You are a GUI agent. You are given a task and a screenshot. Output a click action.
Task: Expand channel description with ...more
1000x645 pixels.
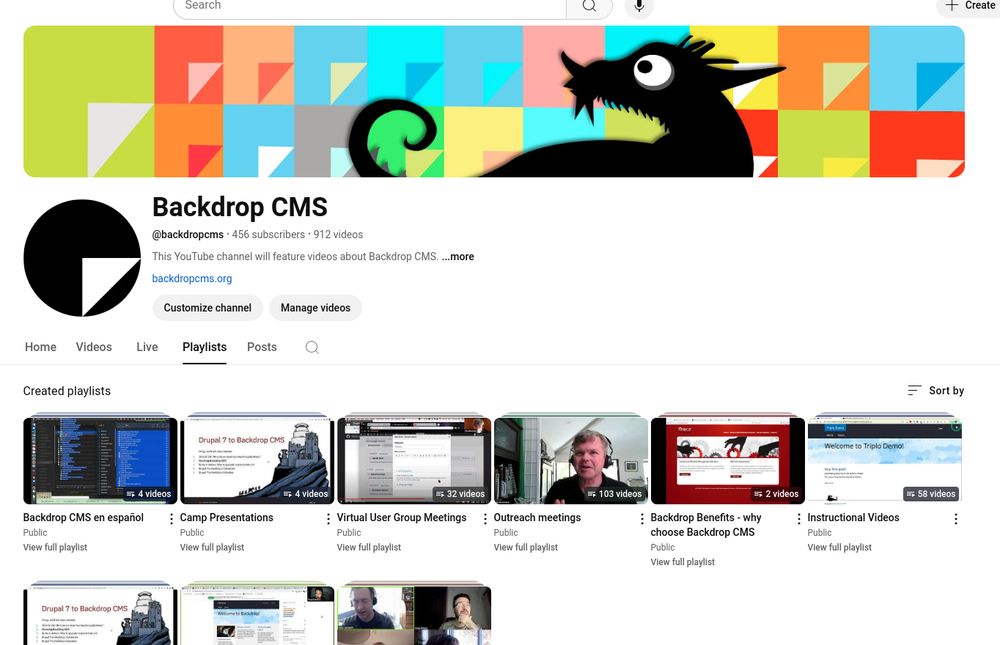[x=457, y=256]
